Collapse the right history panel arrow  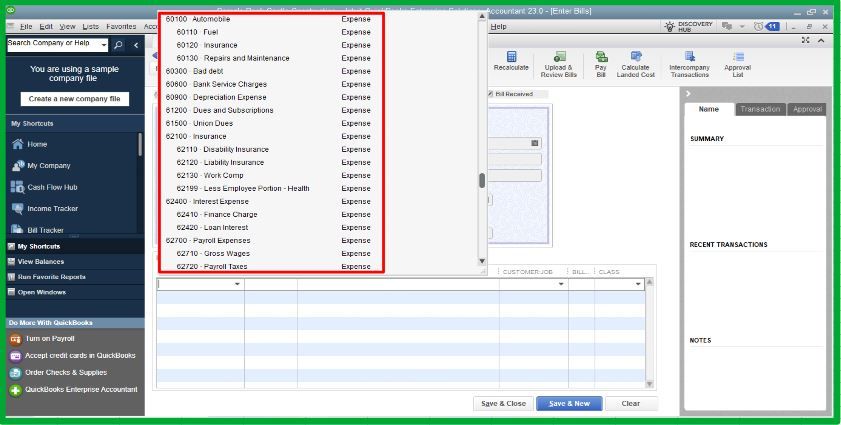[x=688, y=93]
